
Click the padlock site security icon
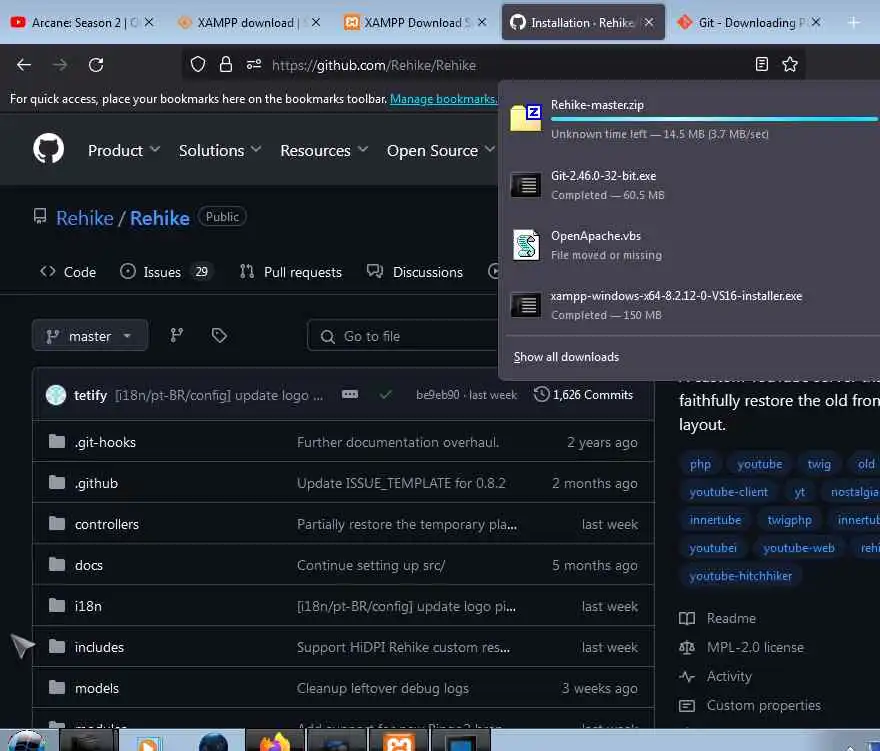(226, 65)
